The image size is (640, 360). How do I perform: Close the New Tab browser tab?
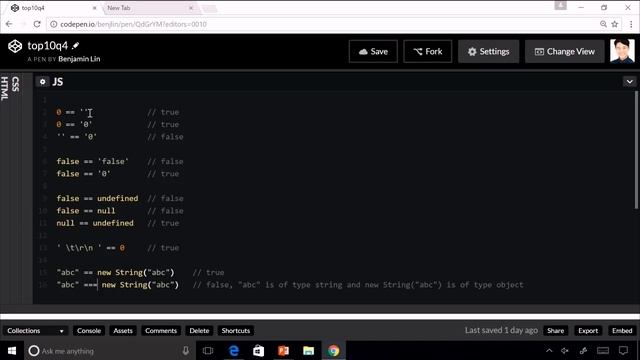point(191,8)
